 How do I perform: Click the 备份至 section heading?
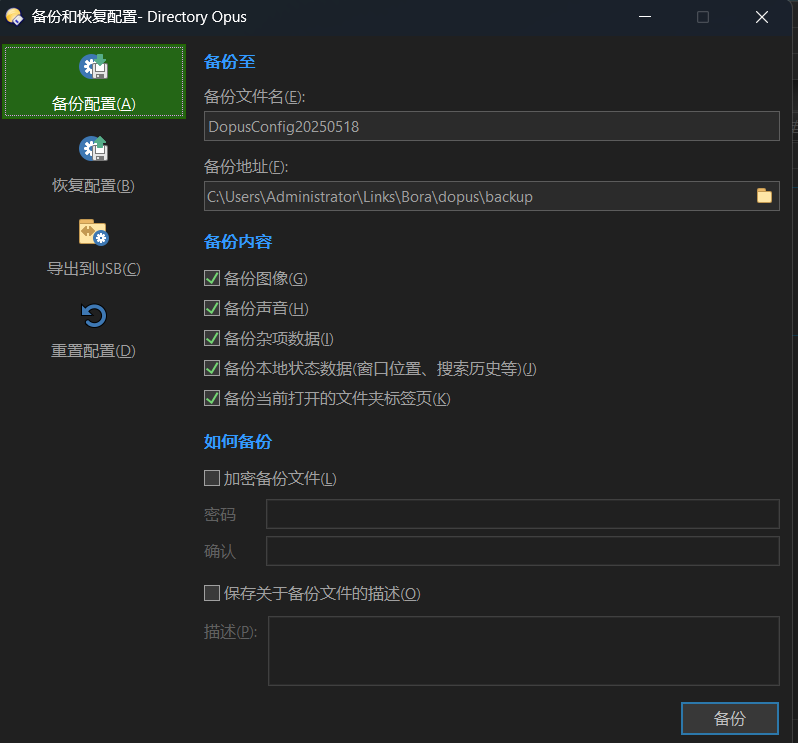230,62
